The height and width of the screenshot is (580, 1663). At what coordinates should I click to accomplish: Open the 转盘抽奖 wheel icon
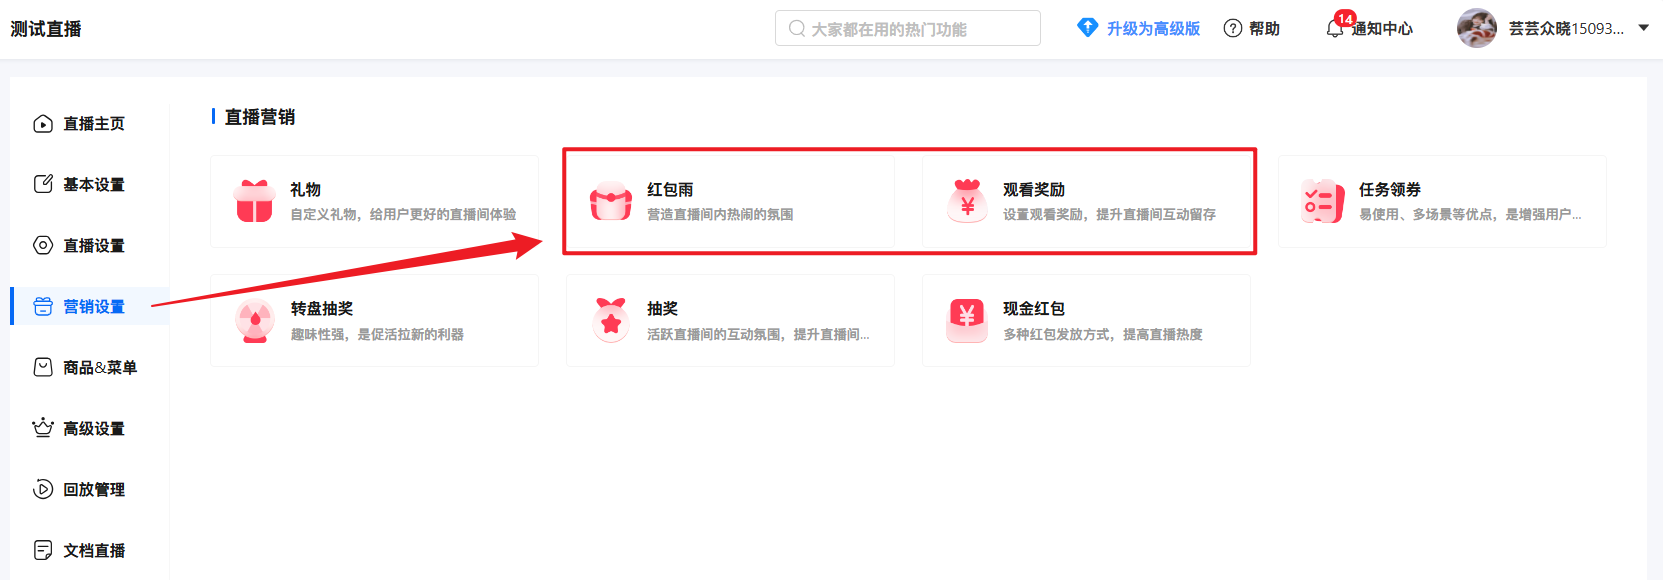pyautogui.click(x=255, y=321)
